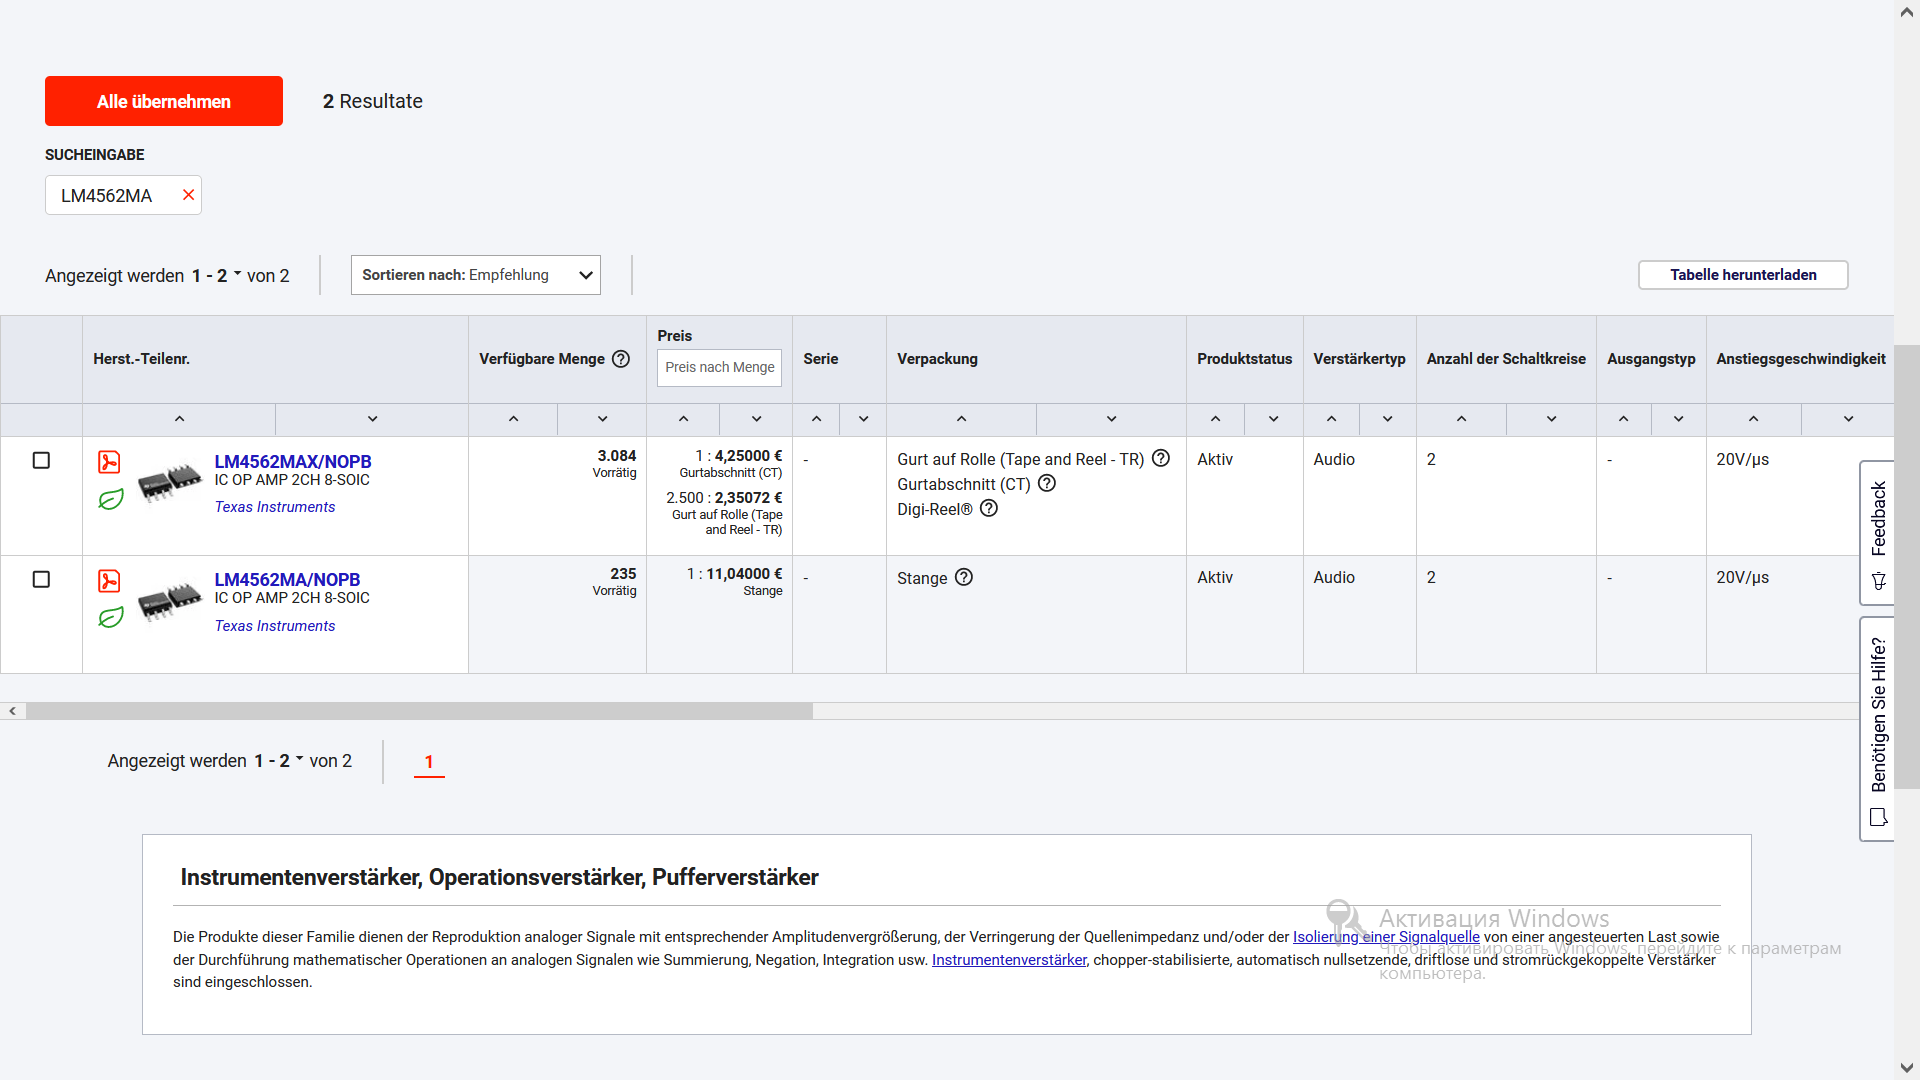1920x1080 pixels.
Task: Sort Herst.-Teilenr. column ascending
Action: click(x=179, y=419)
